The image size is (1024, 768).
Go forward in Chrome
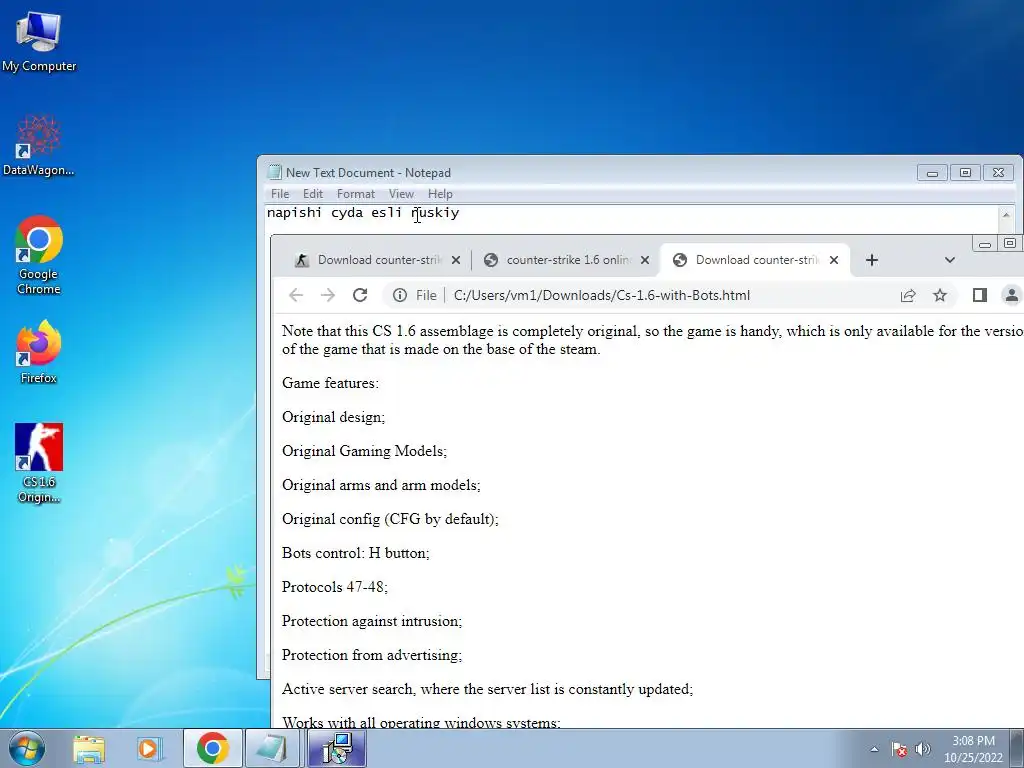[x=328, y=295]
